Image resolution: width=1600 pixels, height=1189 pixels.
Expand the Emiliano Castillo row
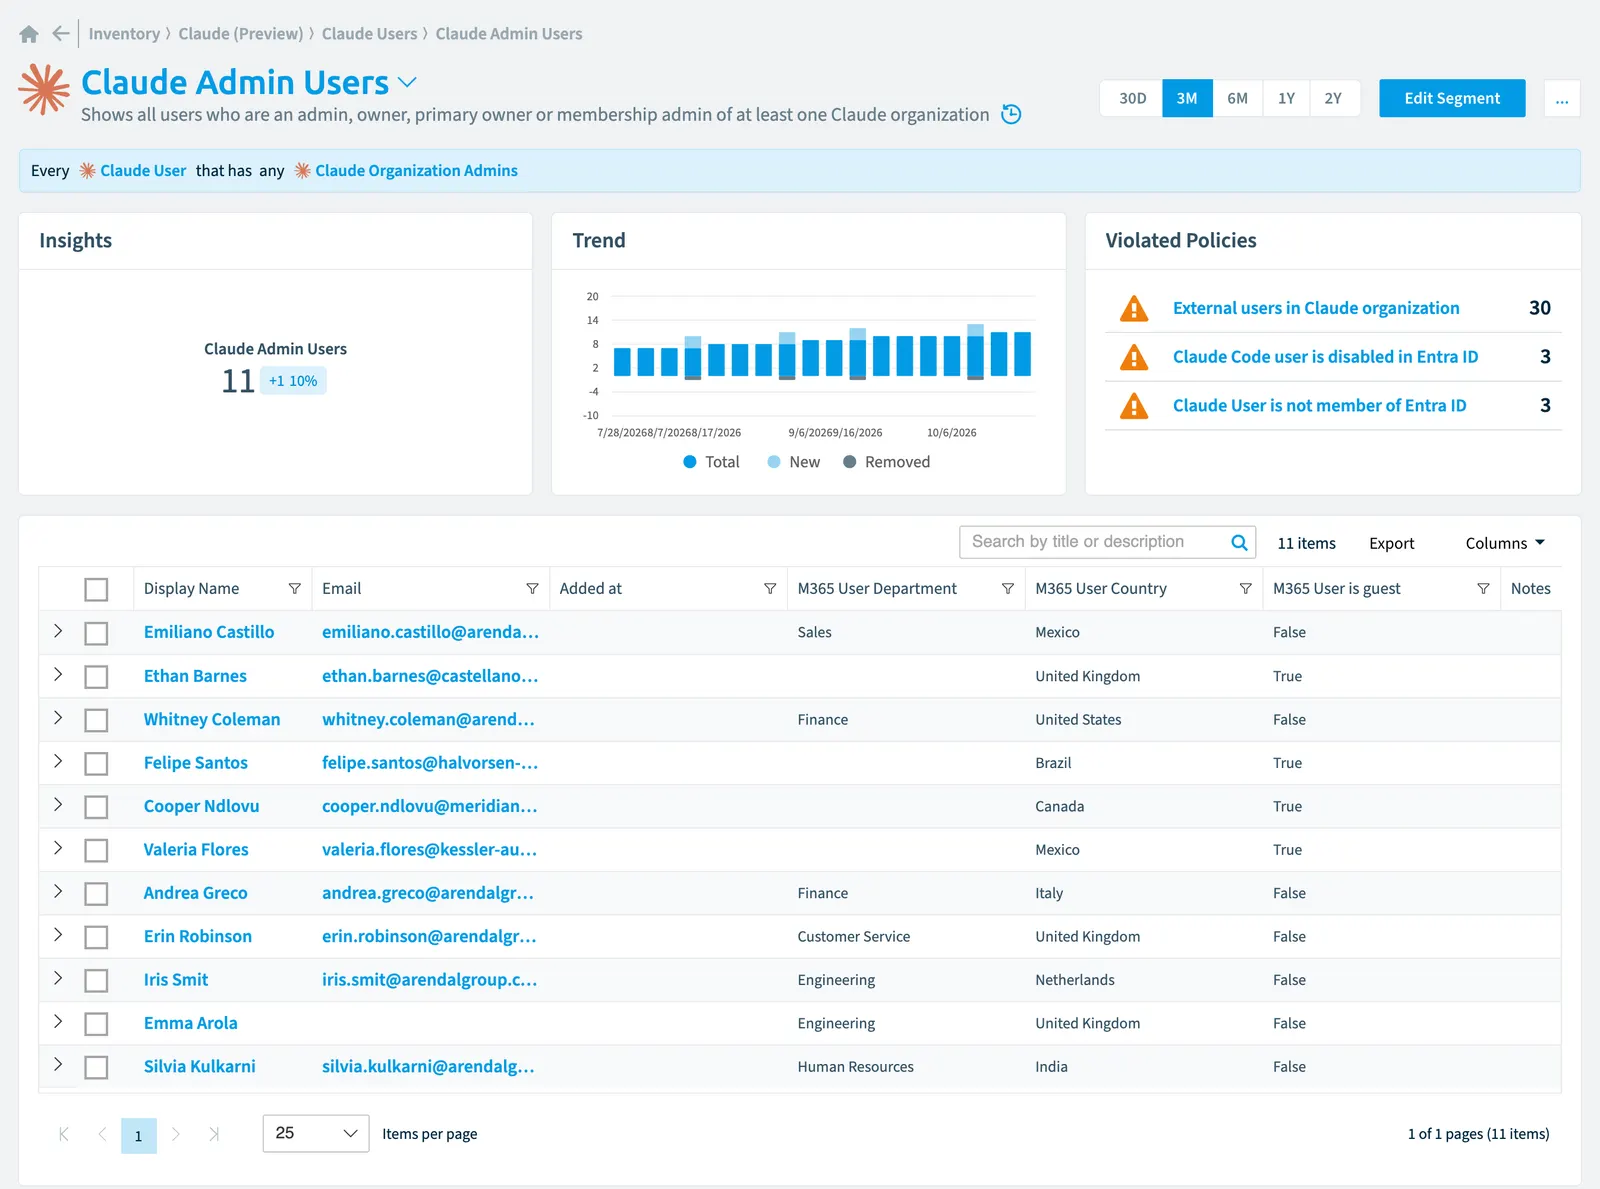(58, 631)
